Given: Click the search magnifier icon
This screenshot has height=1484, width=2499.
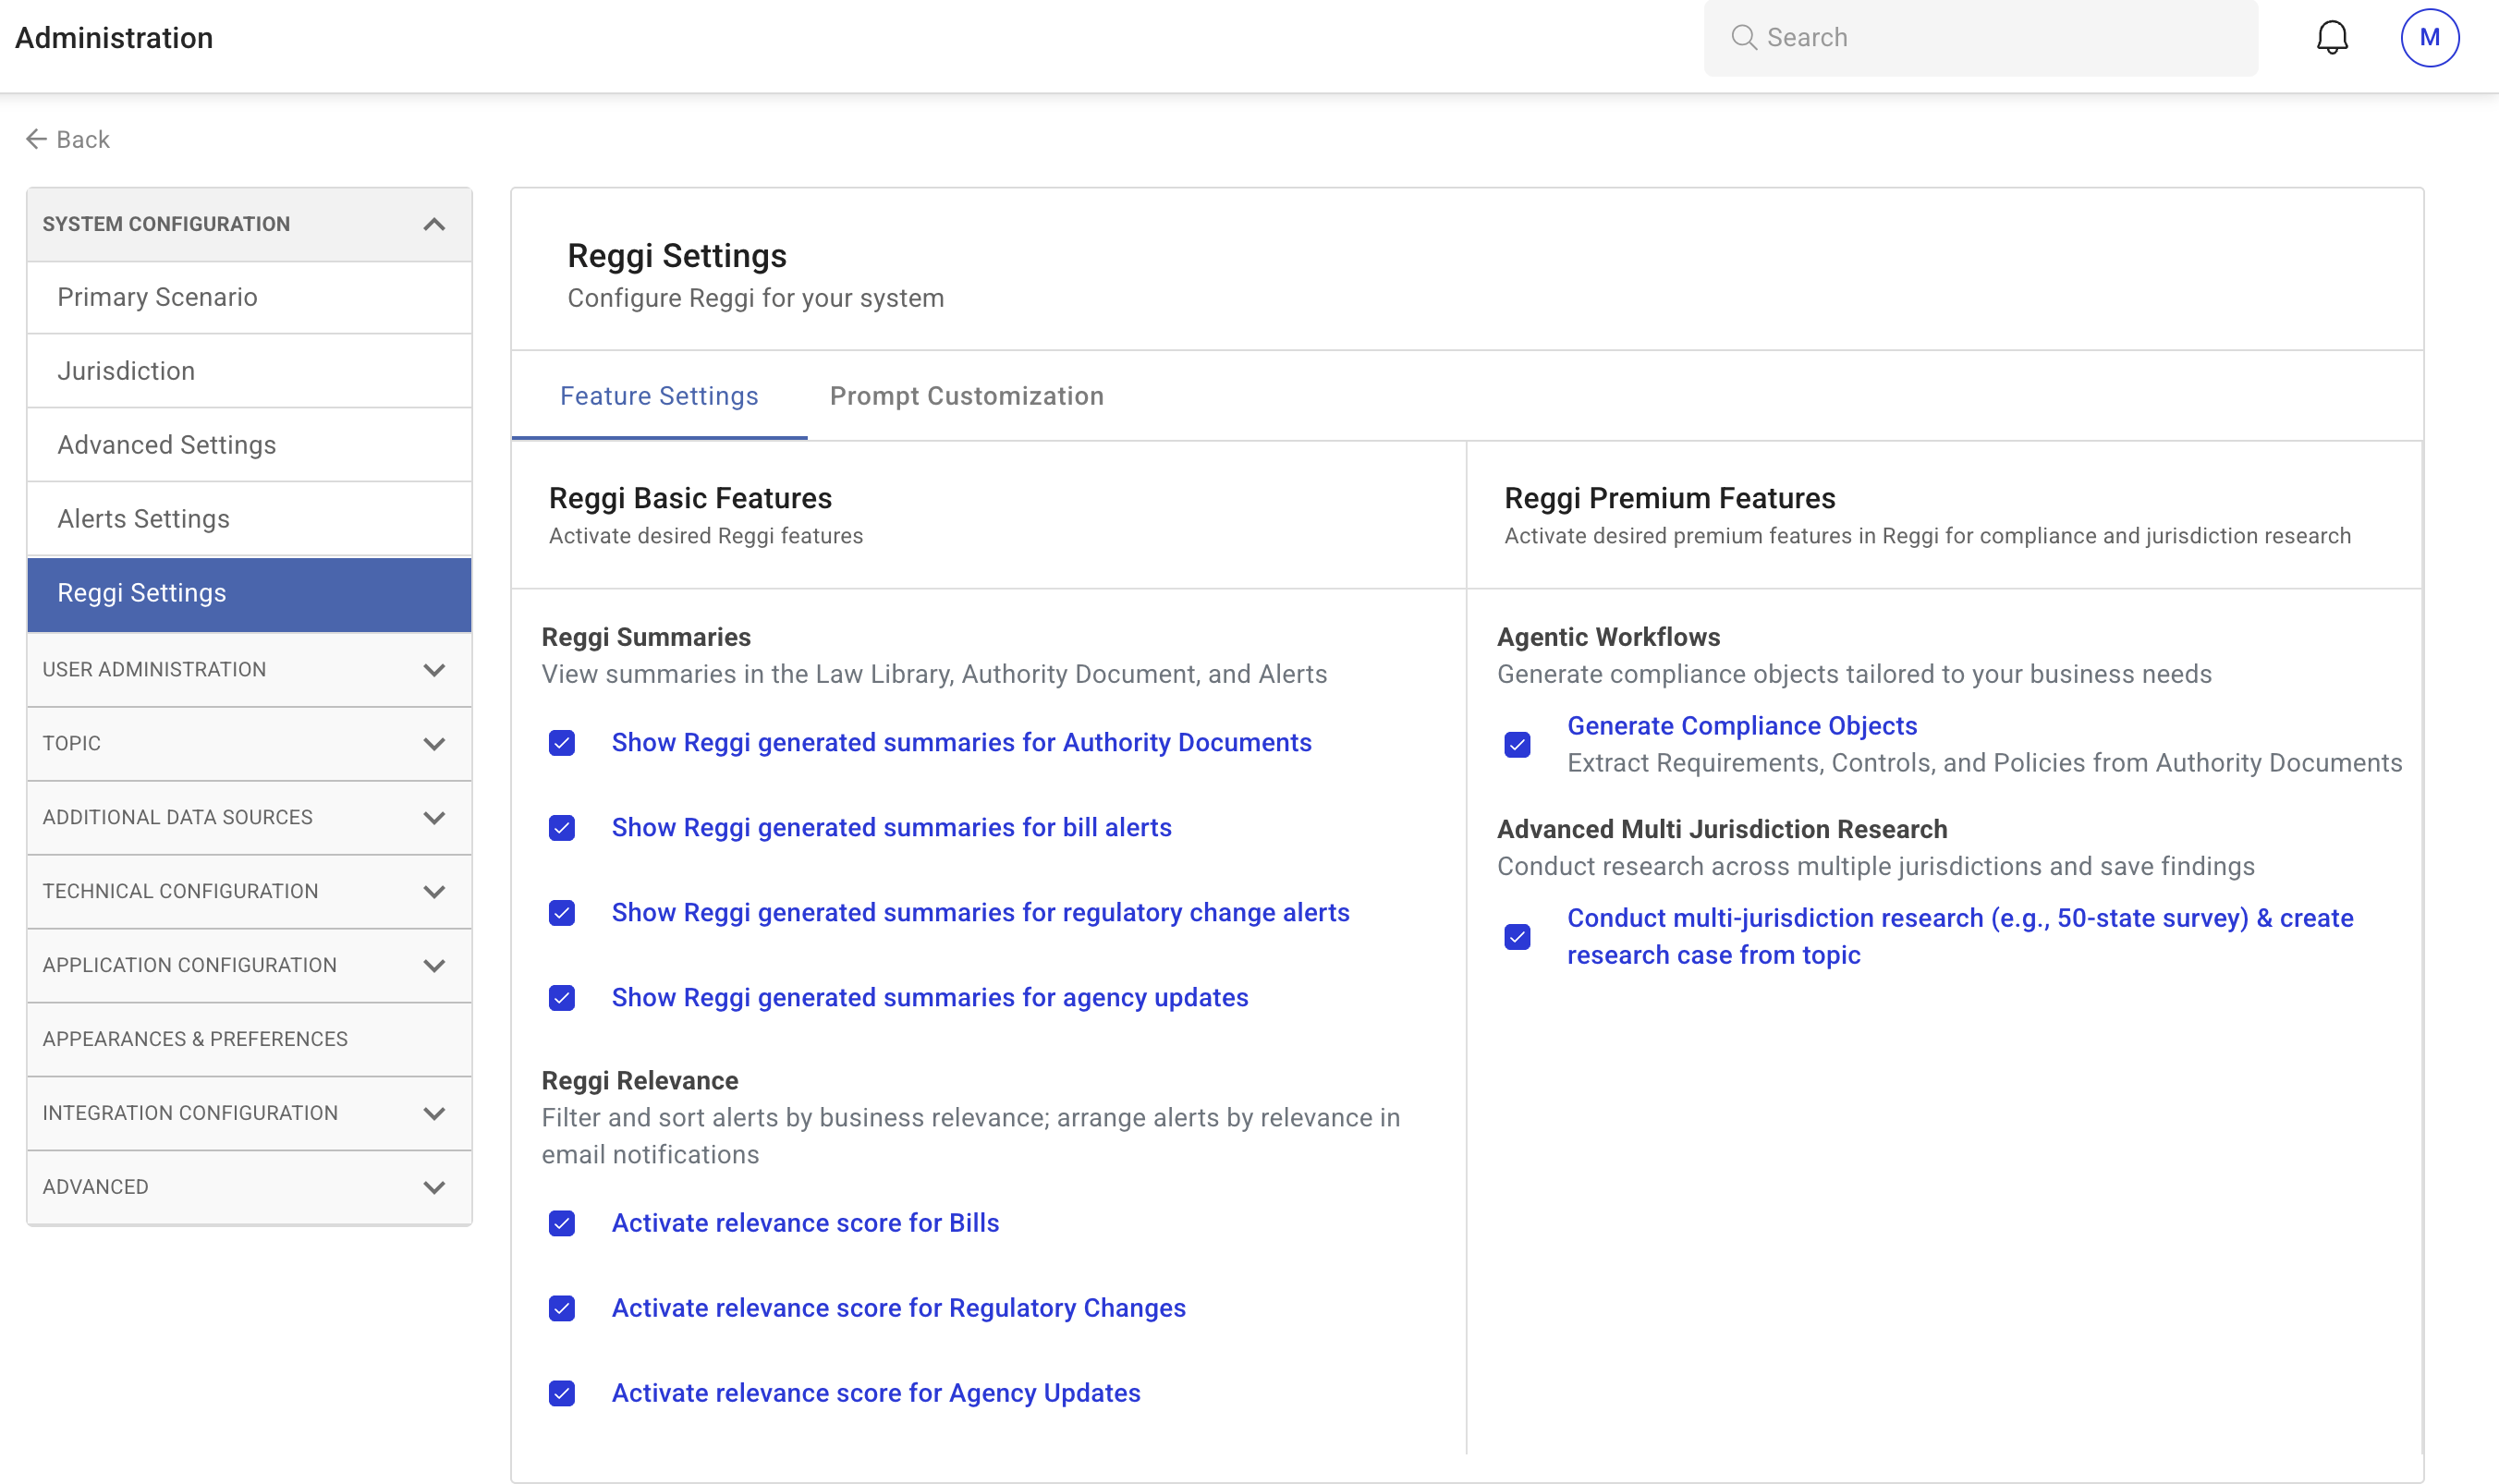Looking at the screenshot, I should [x=1743, y=38].
